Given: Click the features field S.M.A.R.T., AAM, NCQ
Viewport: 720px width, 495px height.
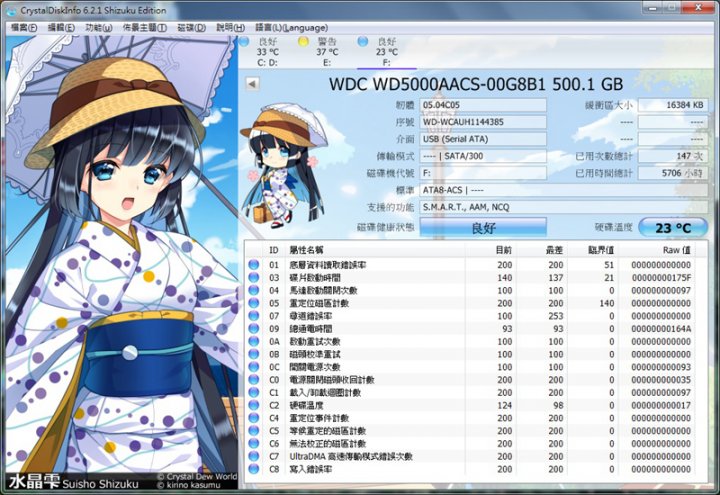Looking at the screenshot, I should (563, 207).
